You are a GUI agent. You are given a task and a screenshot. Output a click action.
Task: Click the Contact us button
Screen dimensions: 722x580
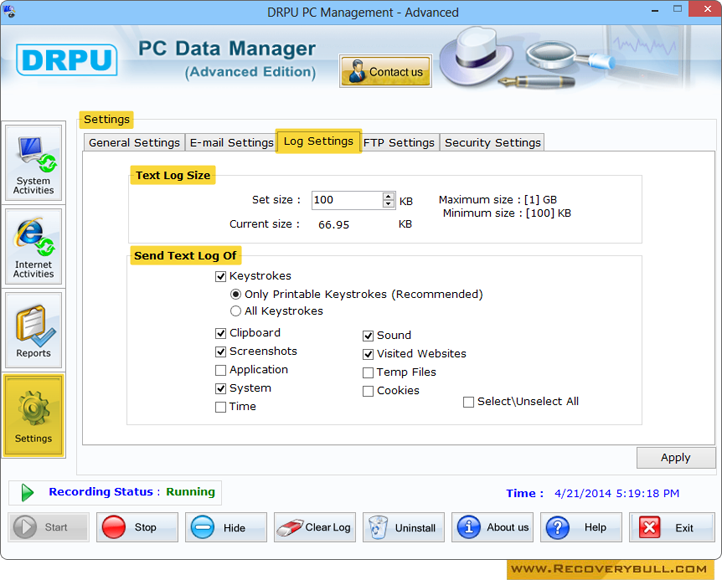pos(385,71)
